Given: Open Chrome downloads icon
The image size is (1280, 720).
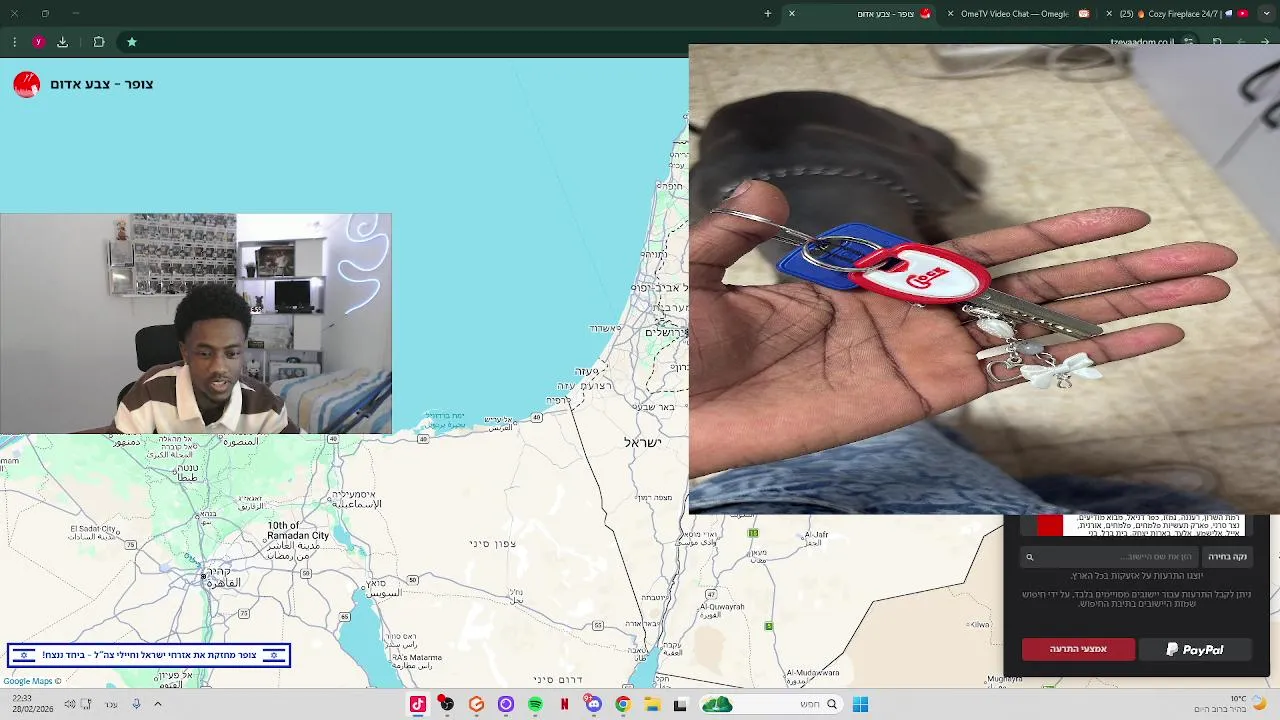Looking at the screenshot, I should (x=63, y=42).
